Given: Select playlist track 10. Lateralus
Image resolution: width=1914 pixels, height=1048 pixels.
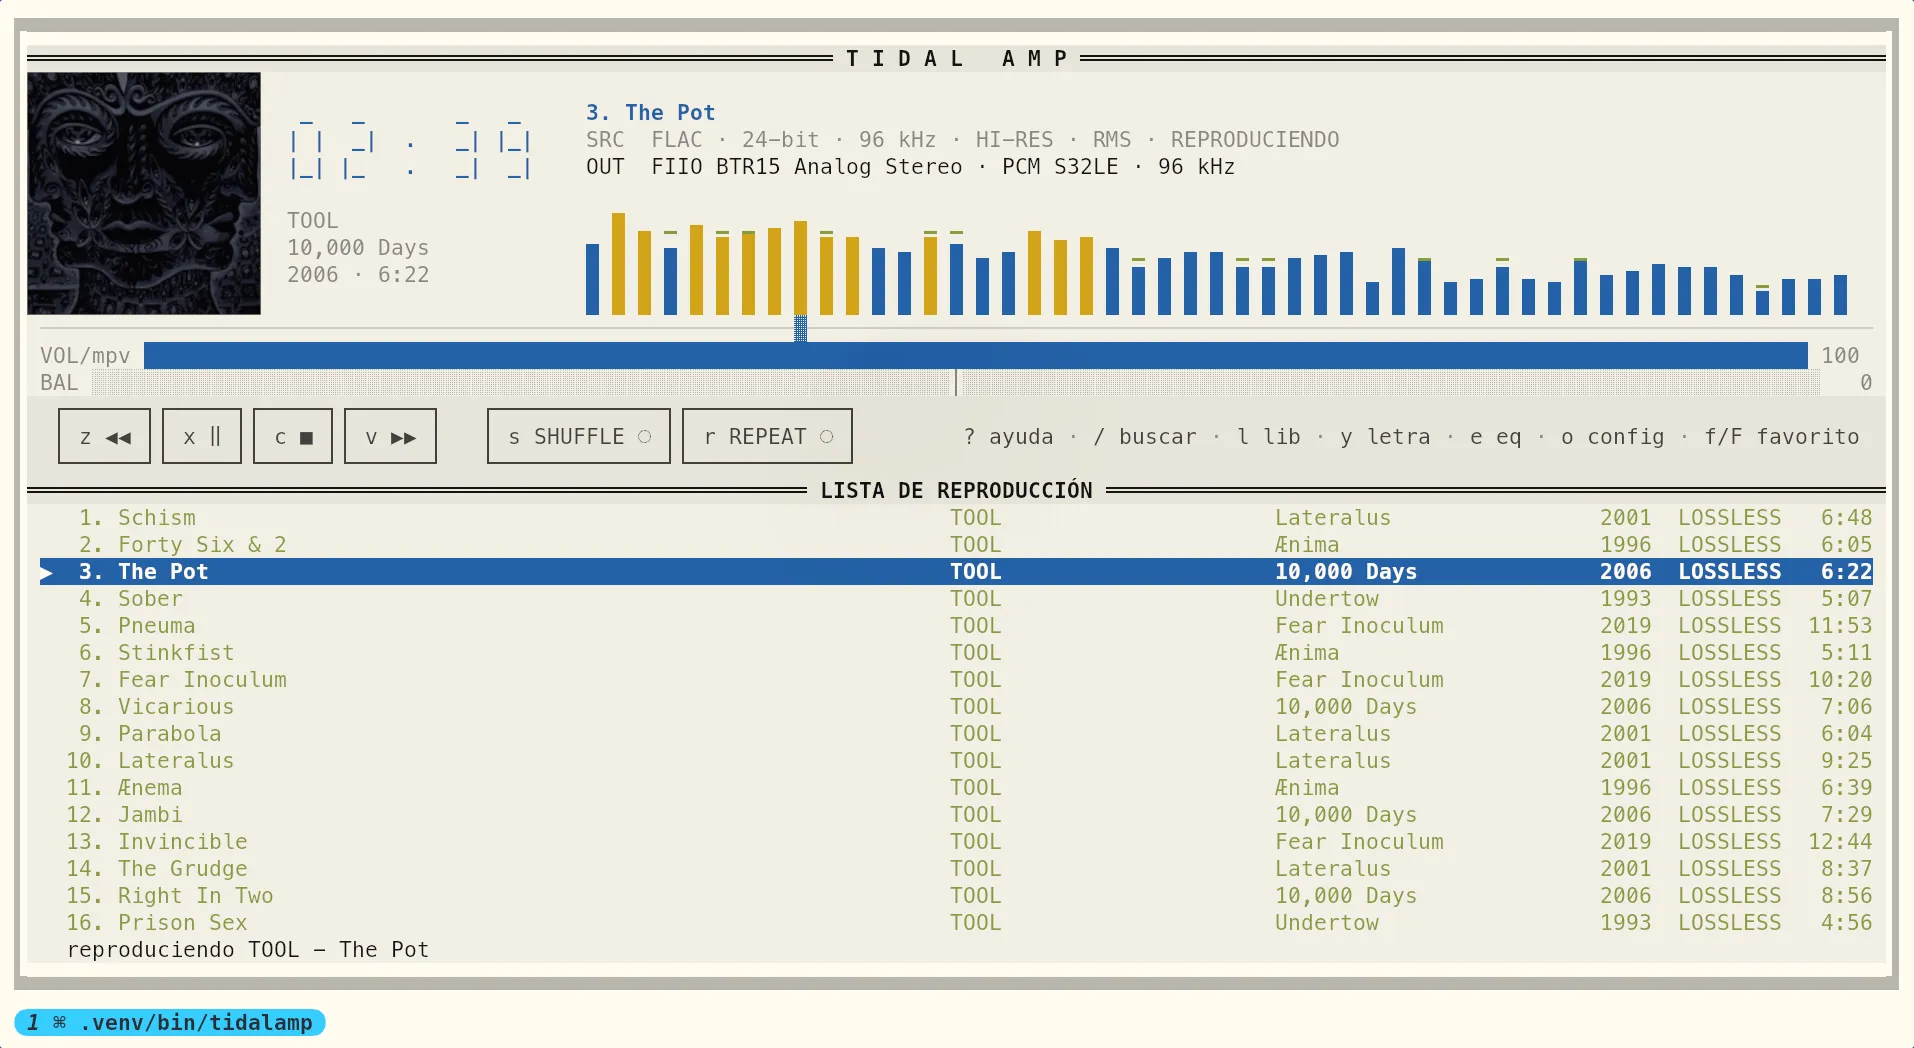Looking at the screenshot, I should tap(956, 760).
